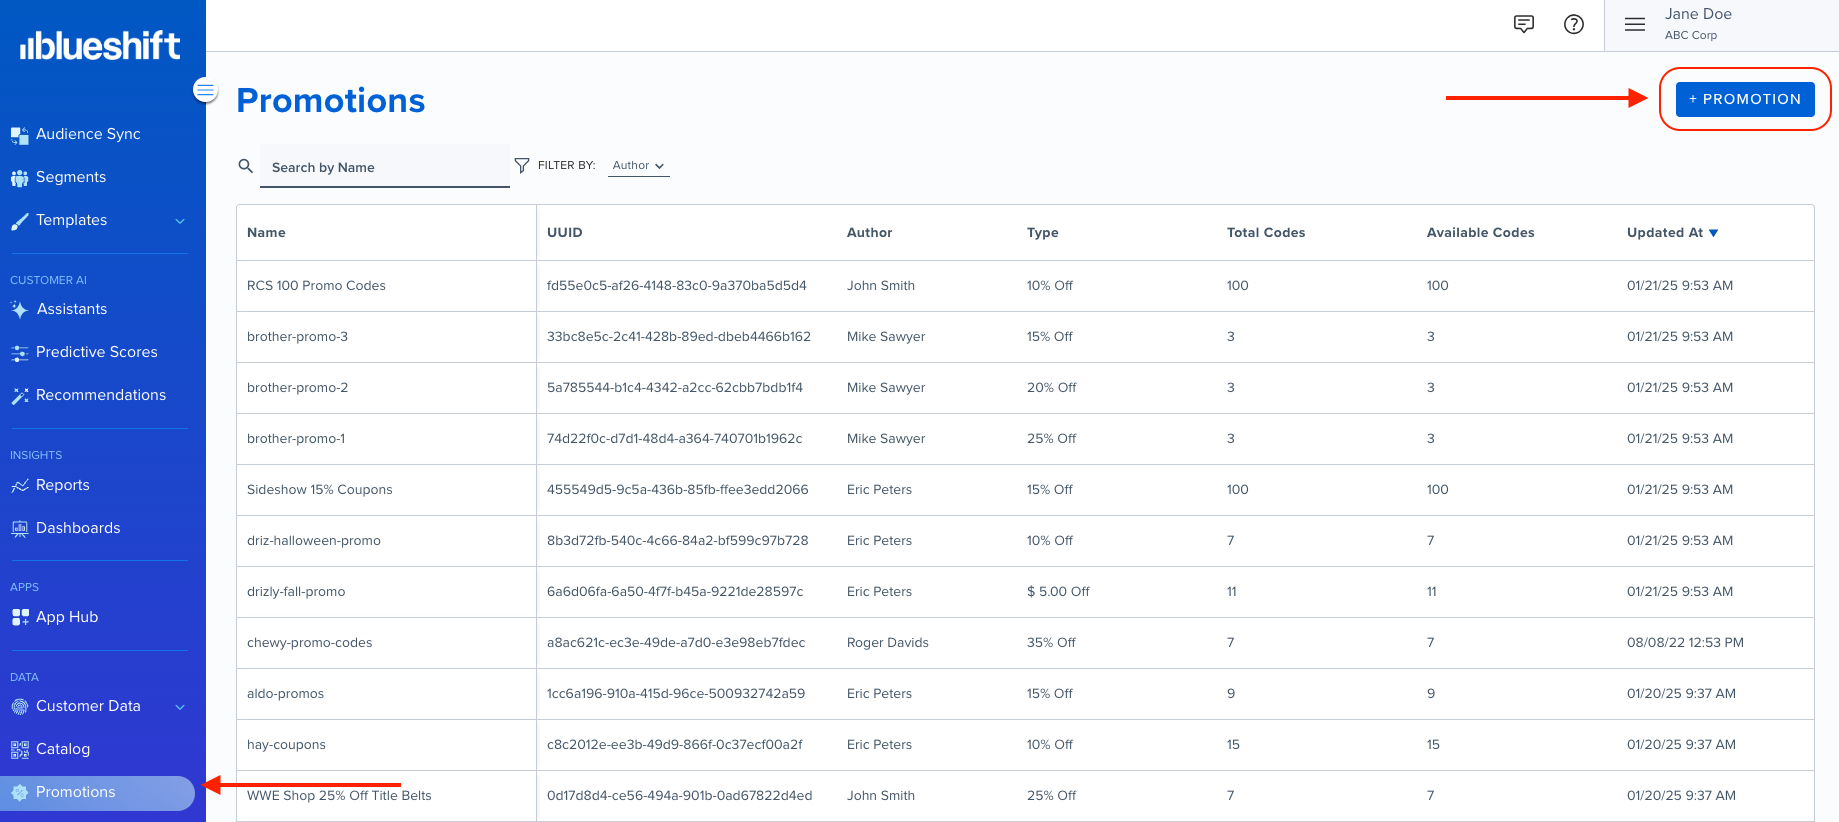Click the Catalog QR icon
This screenshot has width=1839, height=822.
point(19,750)
